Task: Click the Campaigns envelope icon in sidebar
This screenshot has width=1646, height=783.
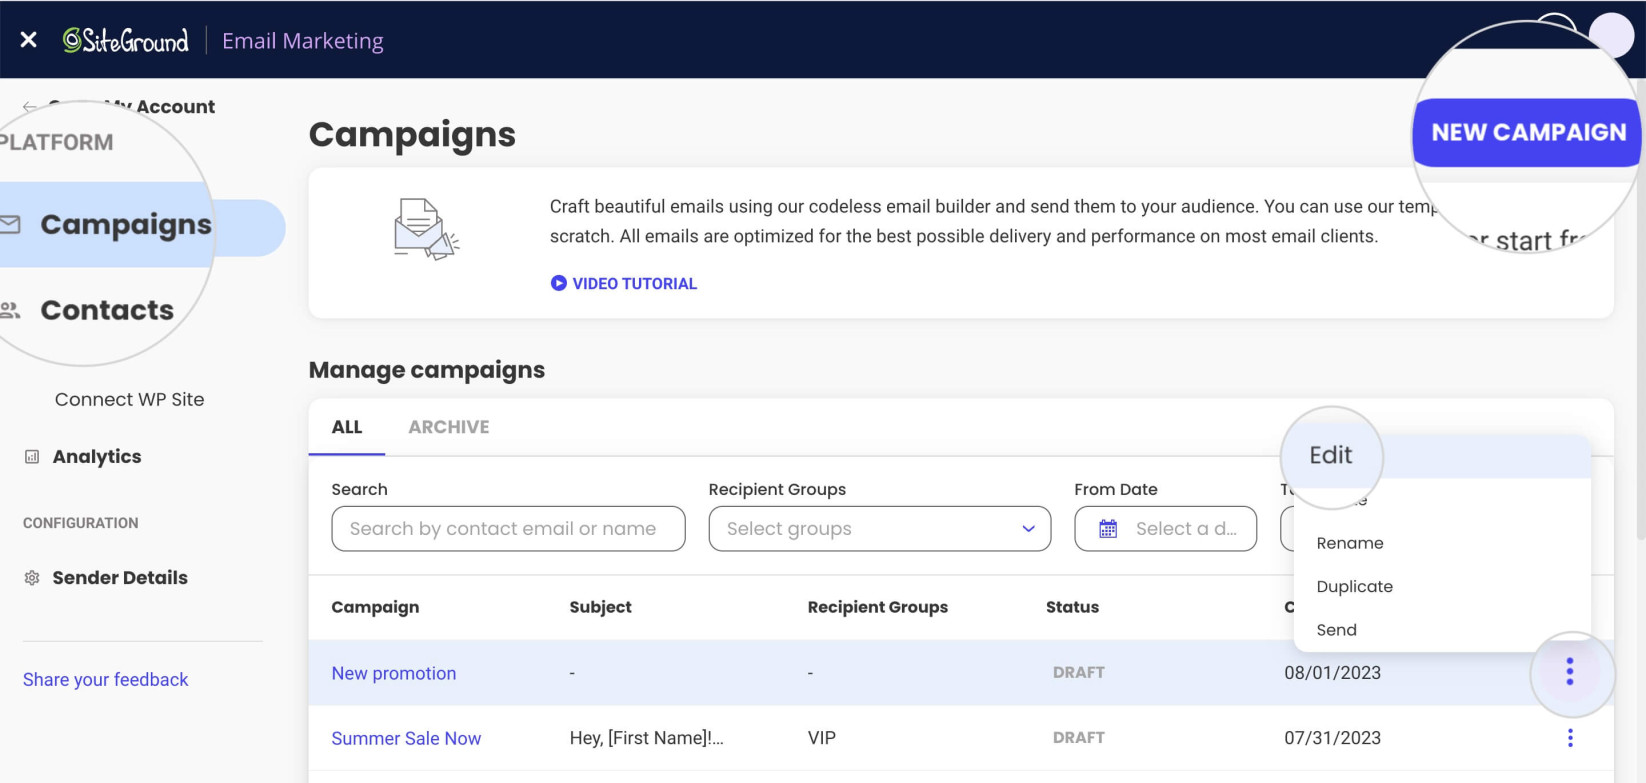Action: tap(11, 224)
